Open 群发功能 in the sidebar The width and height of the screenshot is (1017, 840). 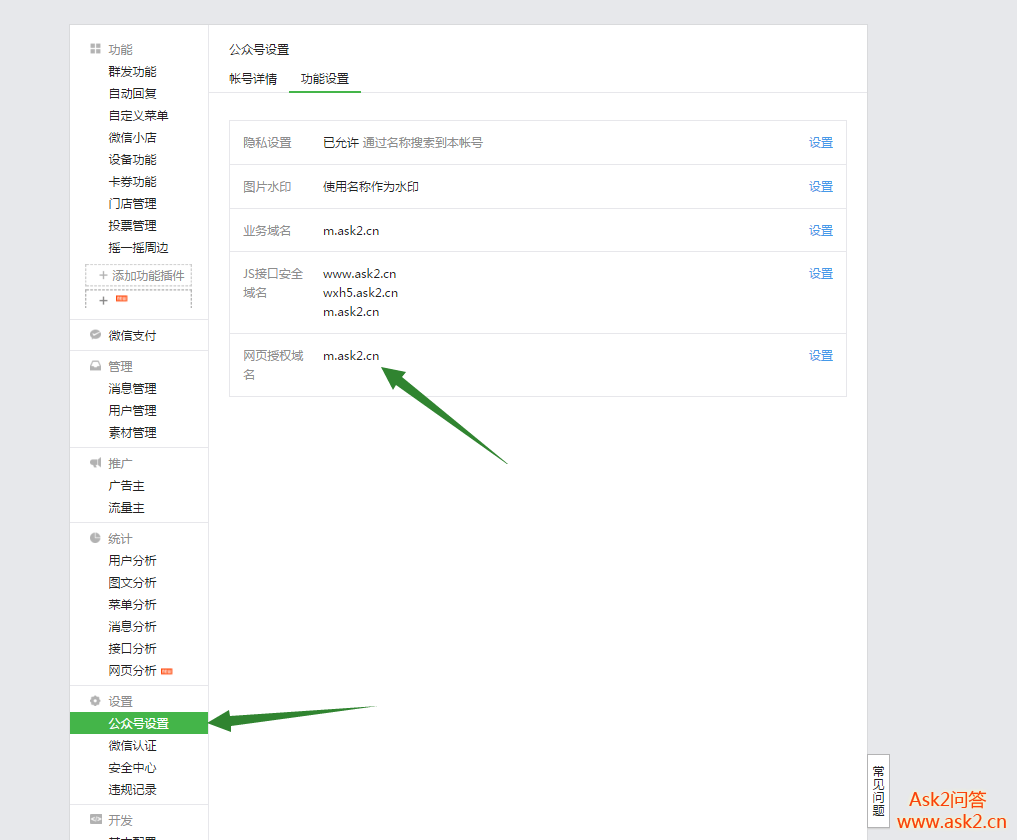(x=132, y=72)
